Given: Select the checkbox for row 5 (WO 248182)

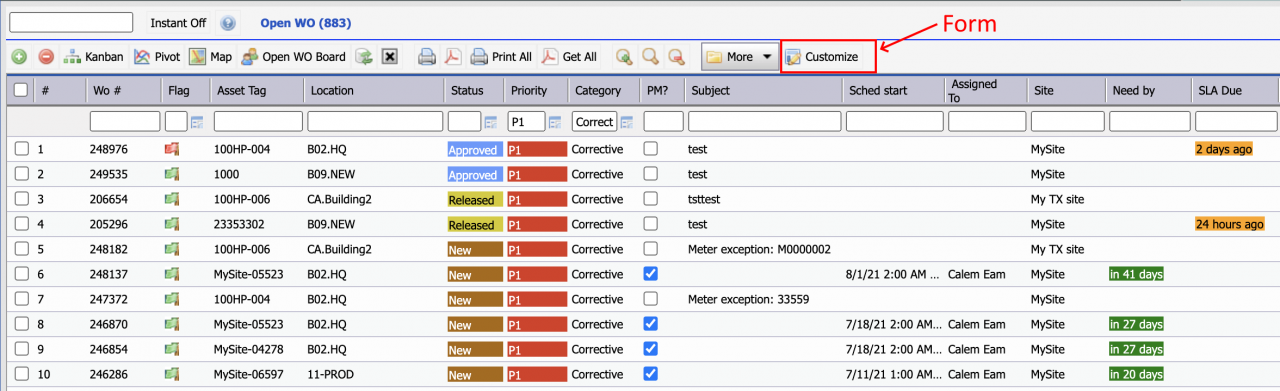Looking at the screenshot, I should tap(21, 249).
